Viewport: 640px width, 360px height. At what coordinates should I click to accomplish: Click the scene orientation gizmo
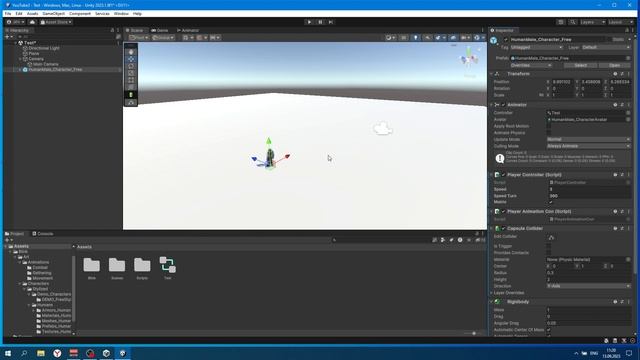(469, 59)
